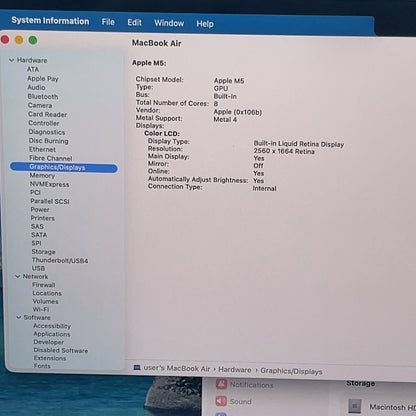Open the Help menu
The width and height of the screenshot is (416, 416).
[205, 24]
